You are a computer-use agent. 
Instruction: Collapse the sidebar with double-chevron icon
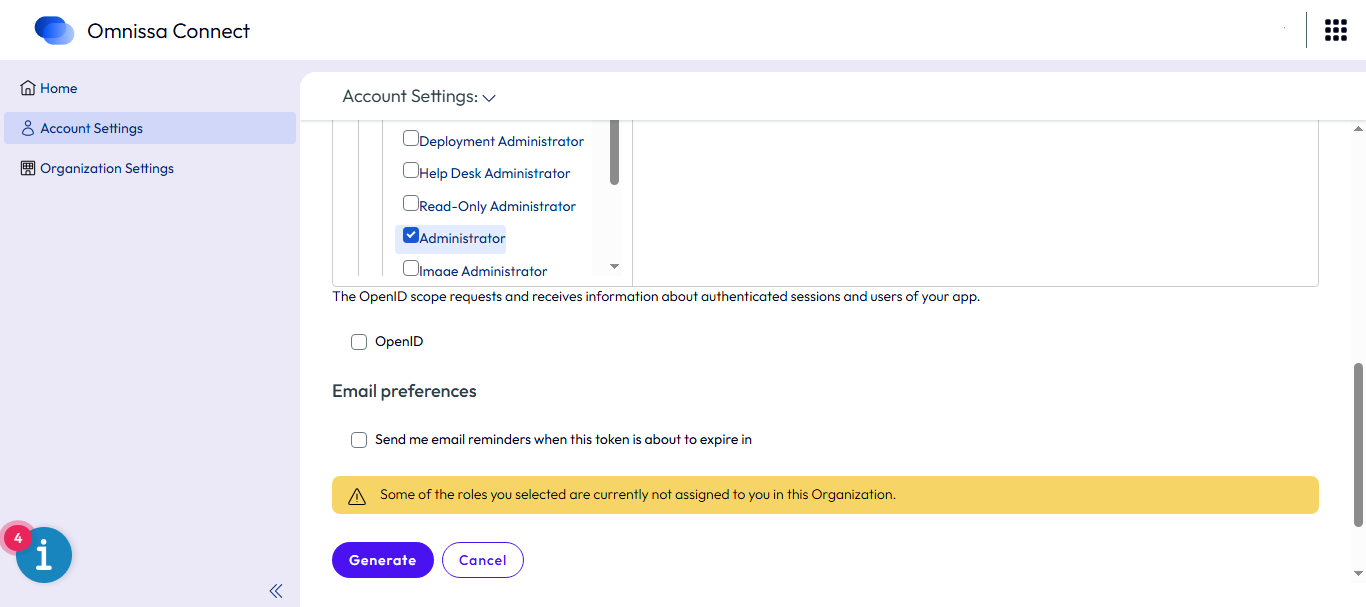tap(276, 591)
